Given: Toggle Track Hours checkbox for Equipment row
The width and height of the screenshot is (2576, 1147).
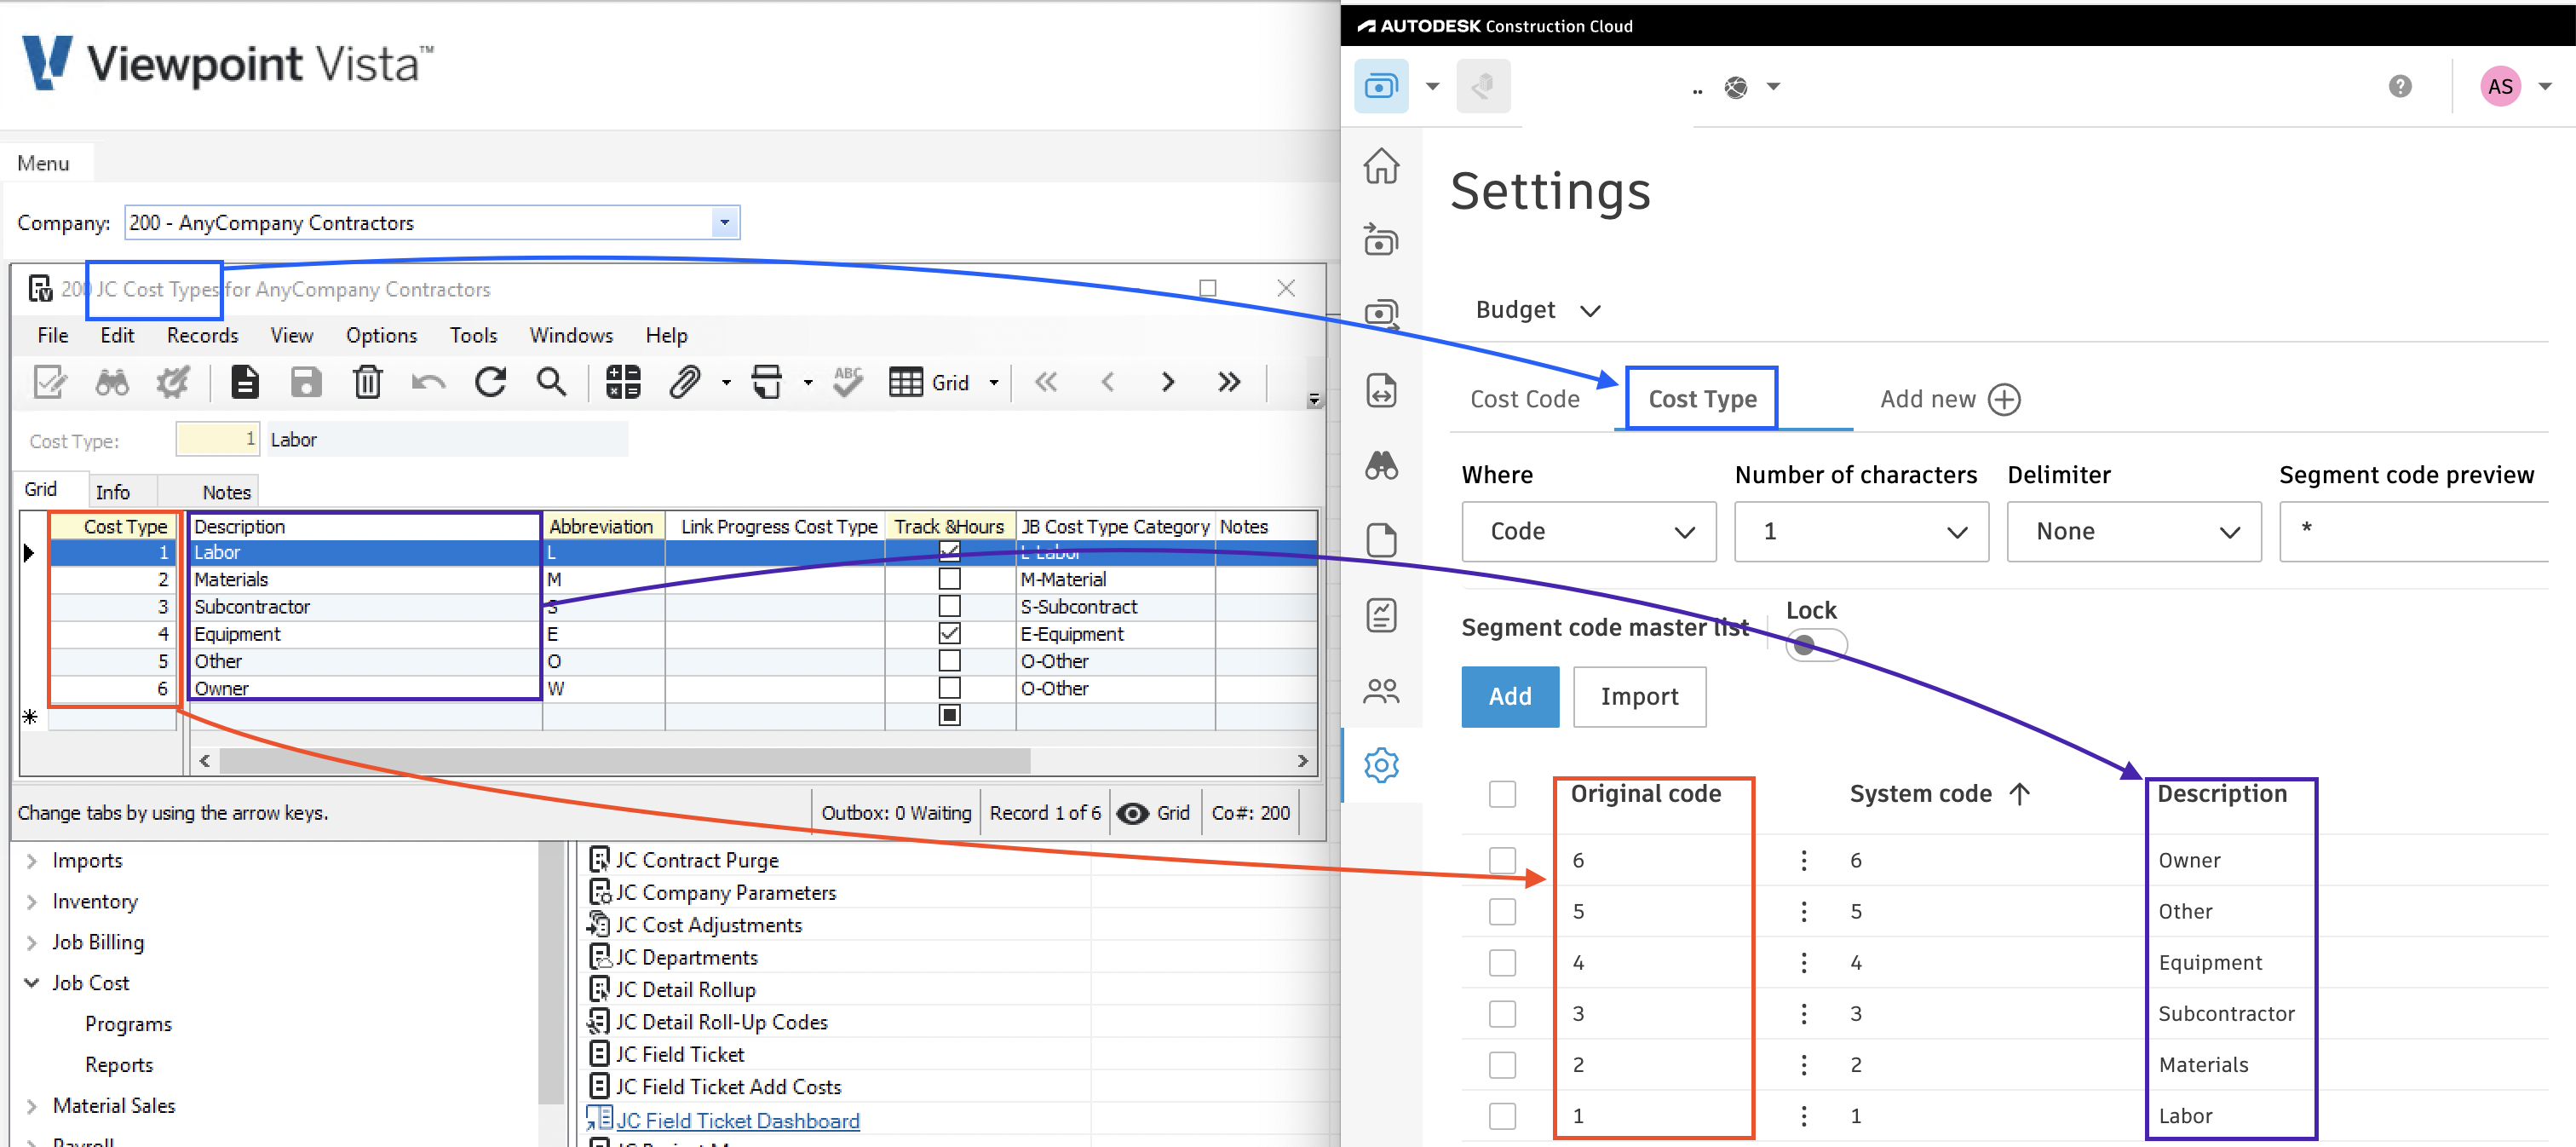Looking at the screenshot, I should 949,634.
